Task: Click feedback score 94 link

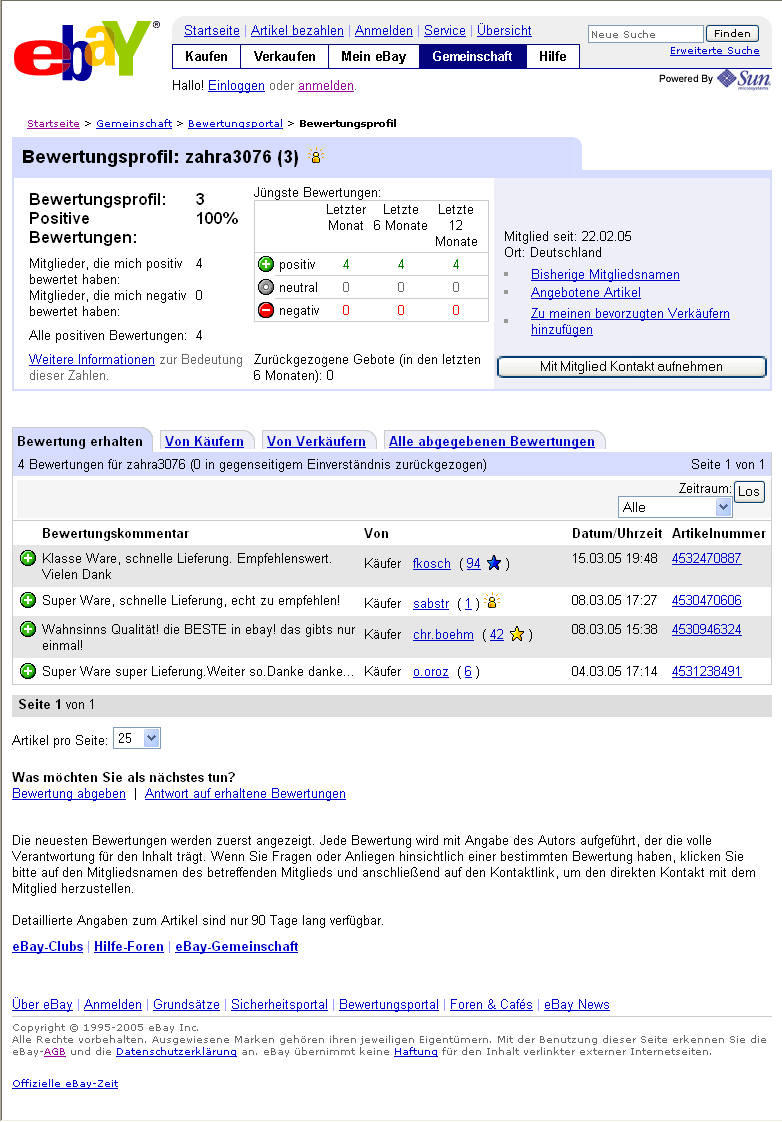Action: point(474,564)
